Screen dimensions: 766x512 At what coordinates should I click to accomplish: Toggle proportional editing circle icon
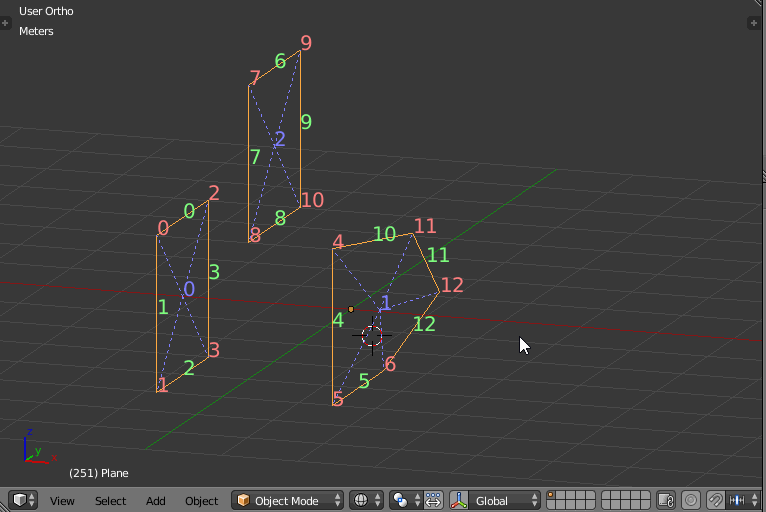click(691, 500)
